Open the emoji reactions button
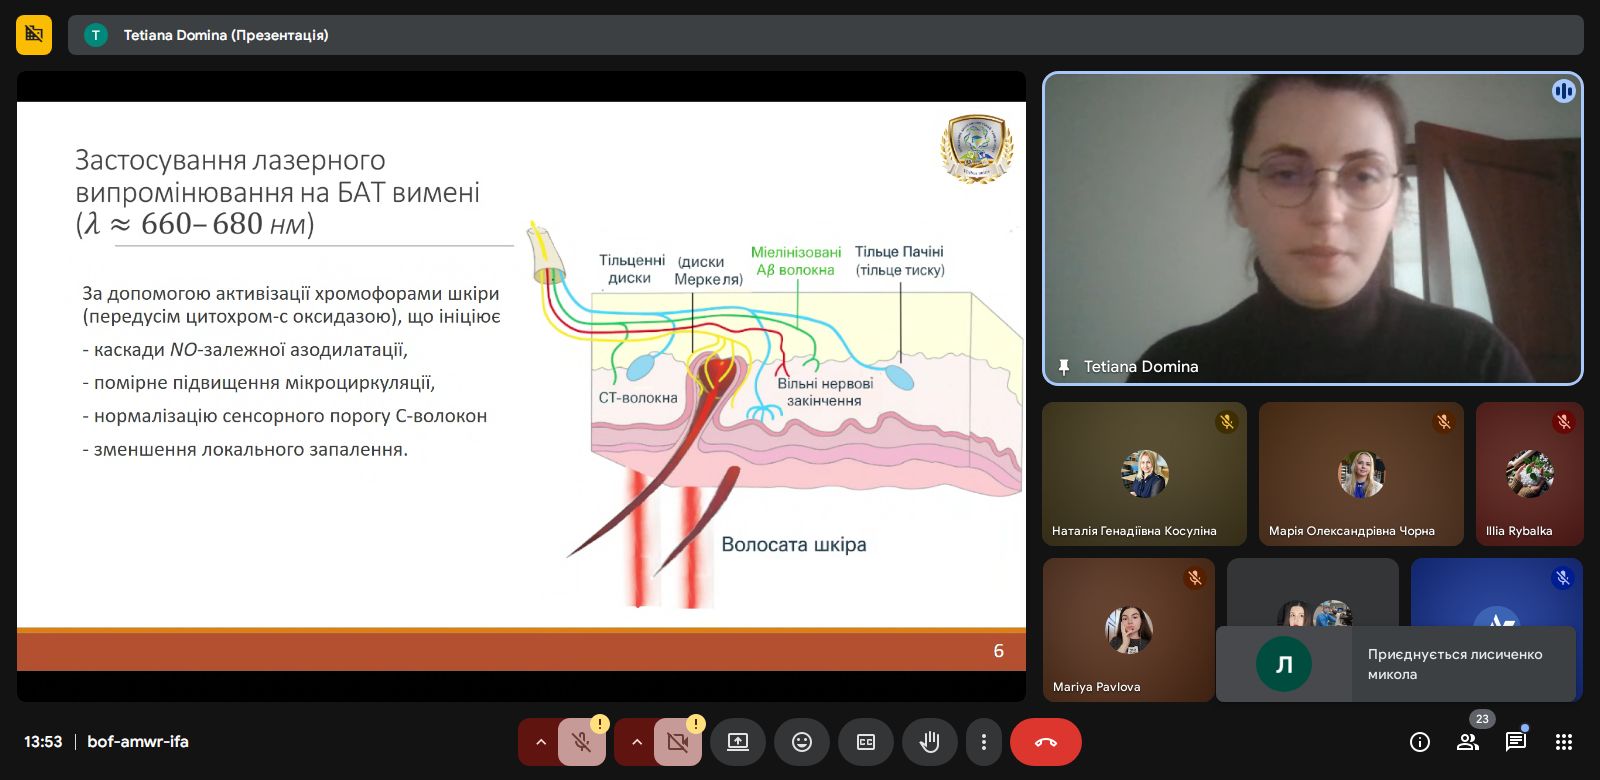The height and width of the screenshot is (780, 1600). [x=802, y=742]
